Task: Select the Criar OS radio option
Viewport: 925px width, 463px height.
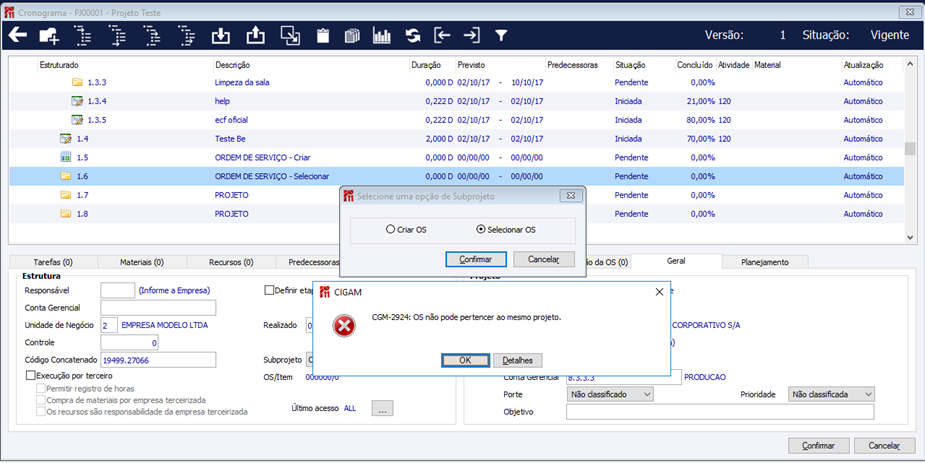Action: point(390,230)
